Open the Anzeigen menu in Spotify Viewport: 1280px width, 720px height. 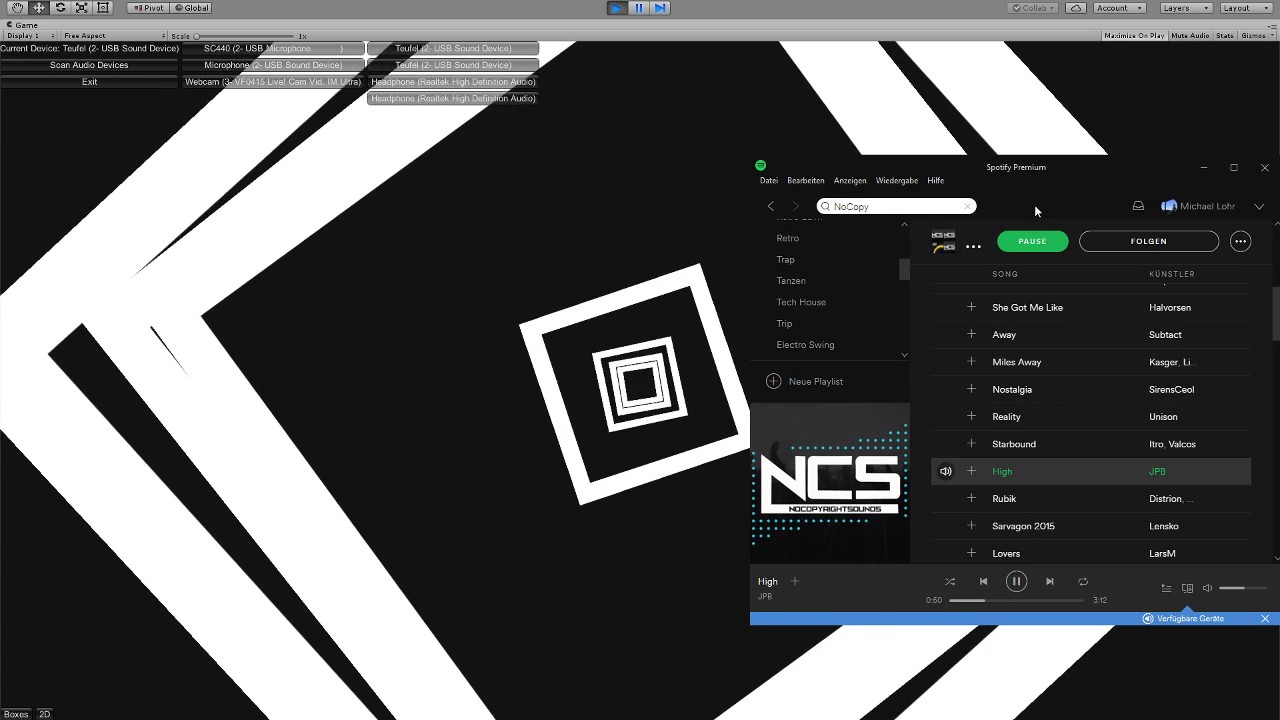[850, 181]
